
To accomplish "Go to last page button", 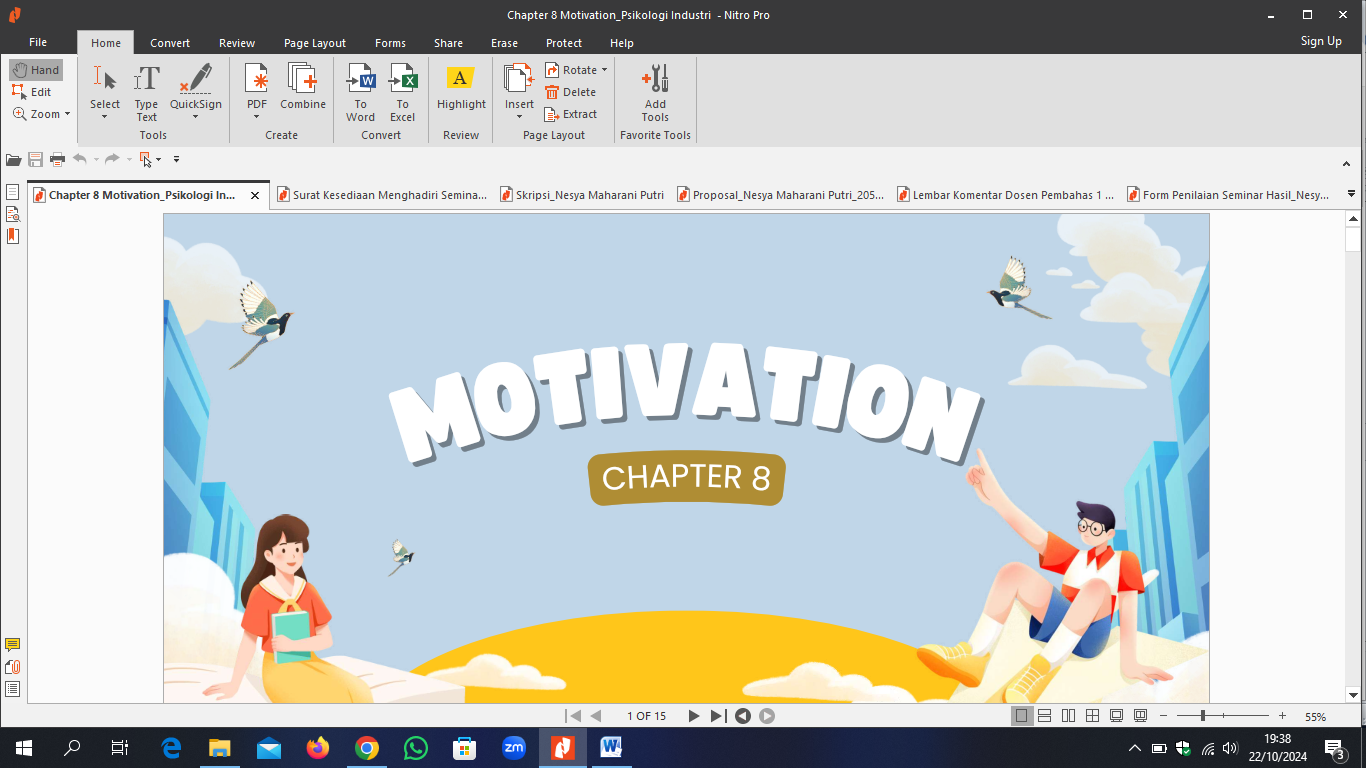I will pyautogui.click(x=717, y=716).
